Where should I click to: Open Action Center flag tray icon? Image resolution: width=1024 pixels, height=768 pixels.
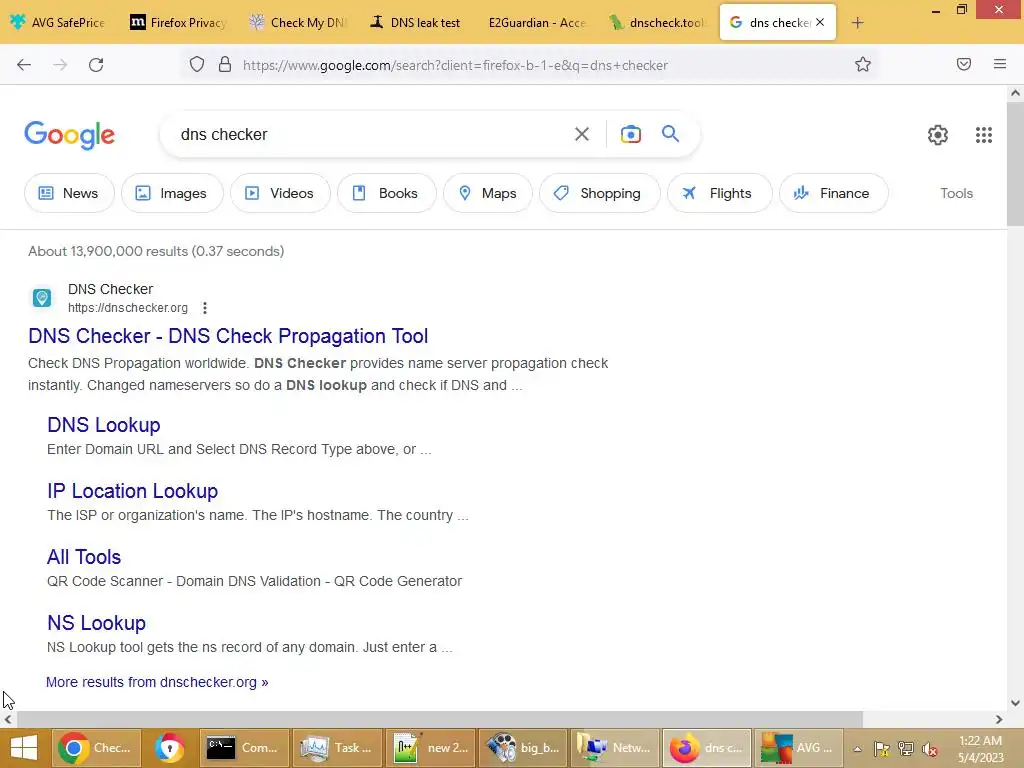[x=882, y=749]
